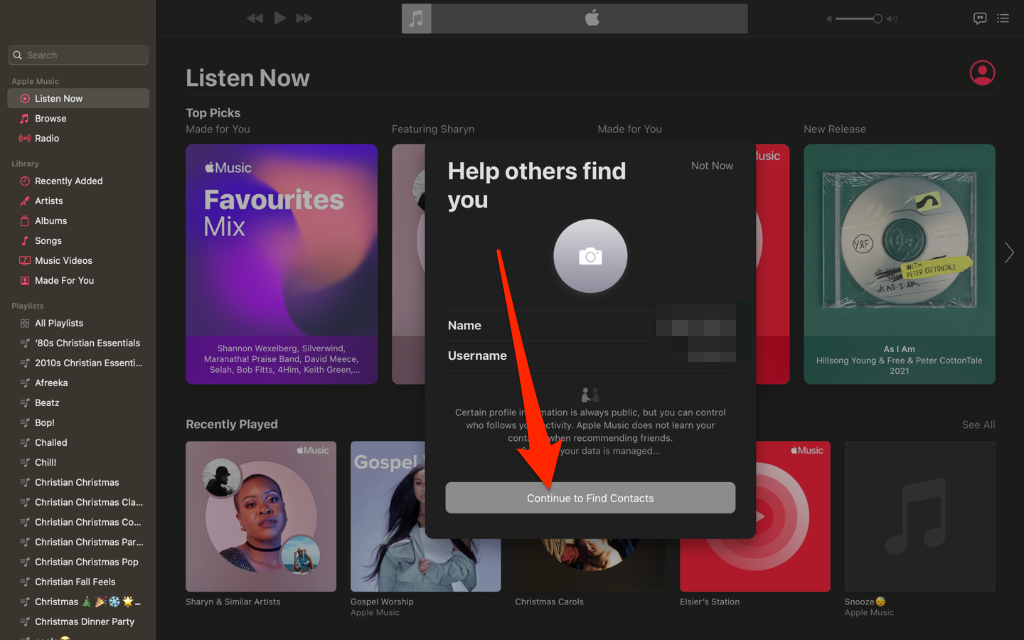Click the Music Videos screen icon

(x=25, y=261)
